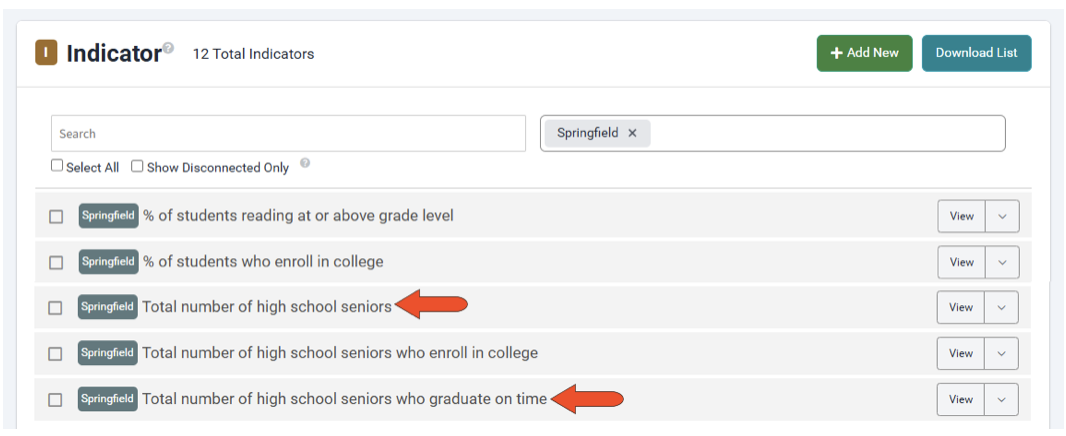Click the help icon beside Indicator title

[x=169, y=47]
